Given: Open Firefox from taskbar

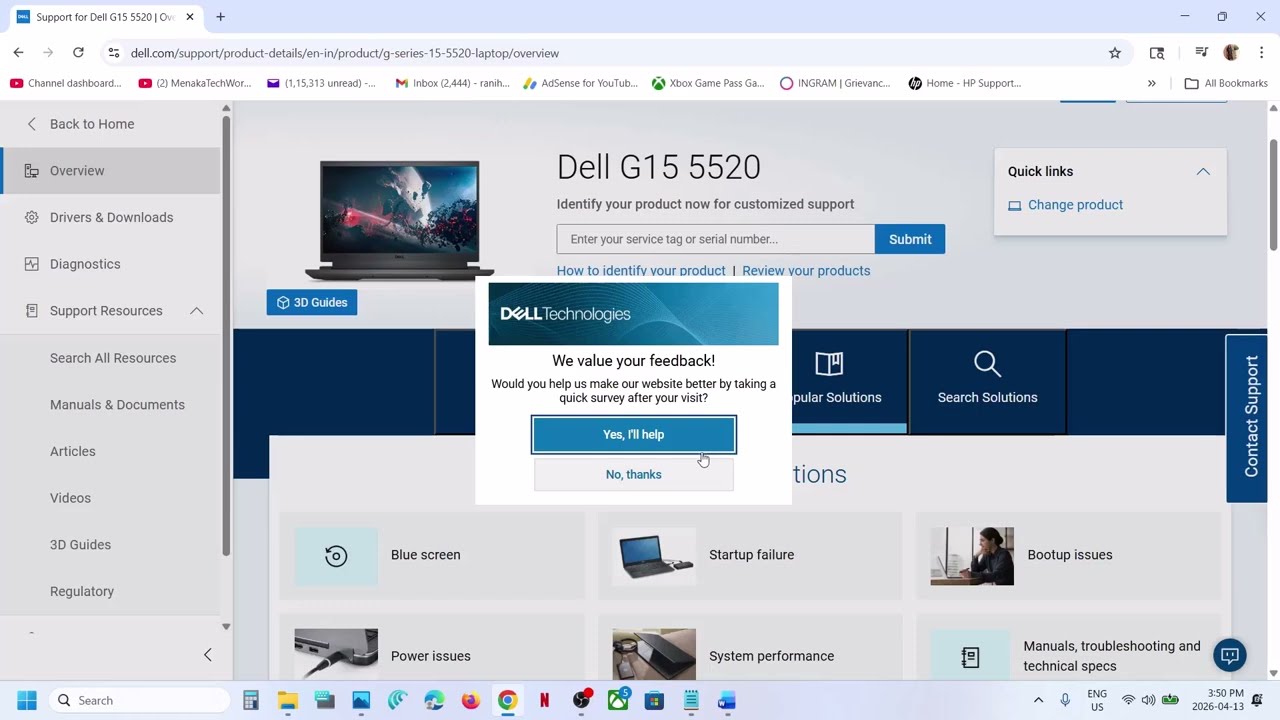Looking at the screenshot, I should pyautogui.click(x=471, y=701).
